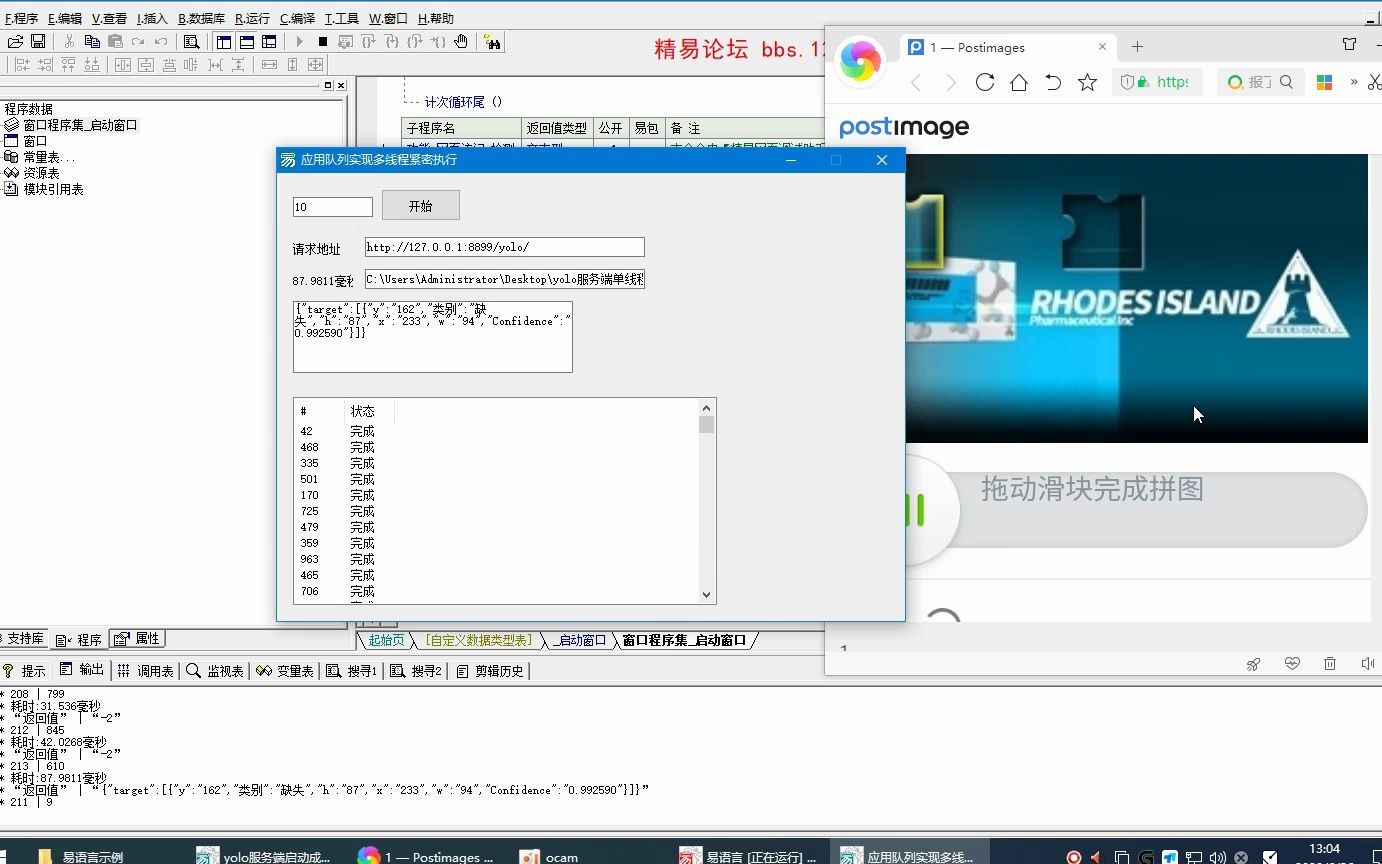Viewport: 1382px width, 864px height.
Task: Click the 请求地址 URL input field
Action: 505,247
